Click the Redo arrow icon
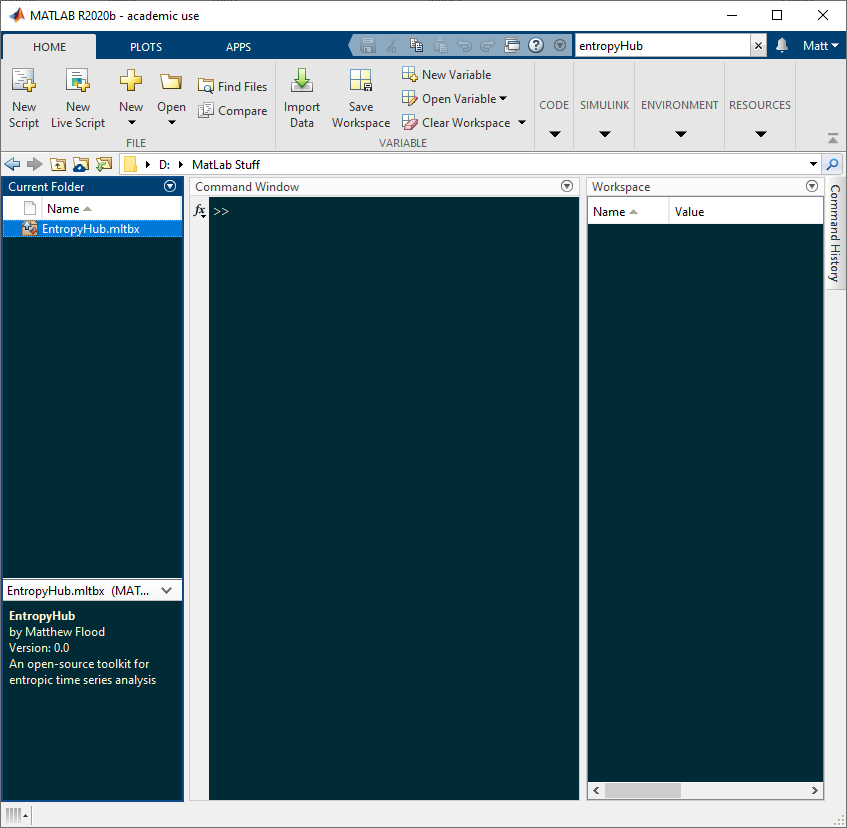This screenshot has width=847, height=828. (487, 45)
